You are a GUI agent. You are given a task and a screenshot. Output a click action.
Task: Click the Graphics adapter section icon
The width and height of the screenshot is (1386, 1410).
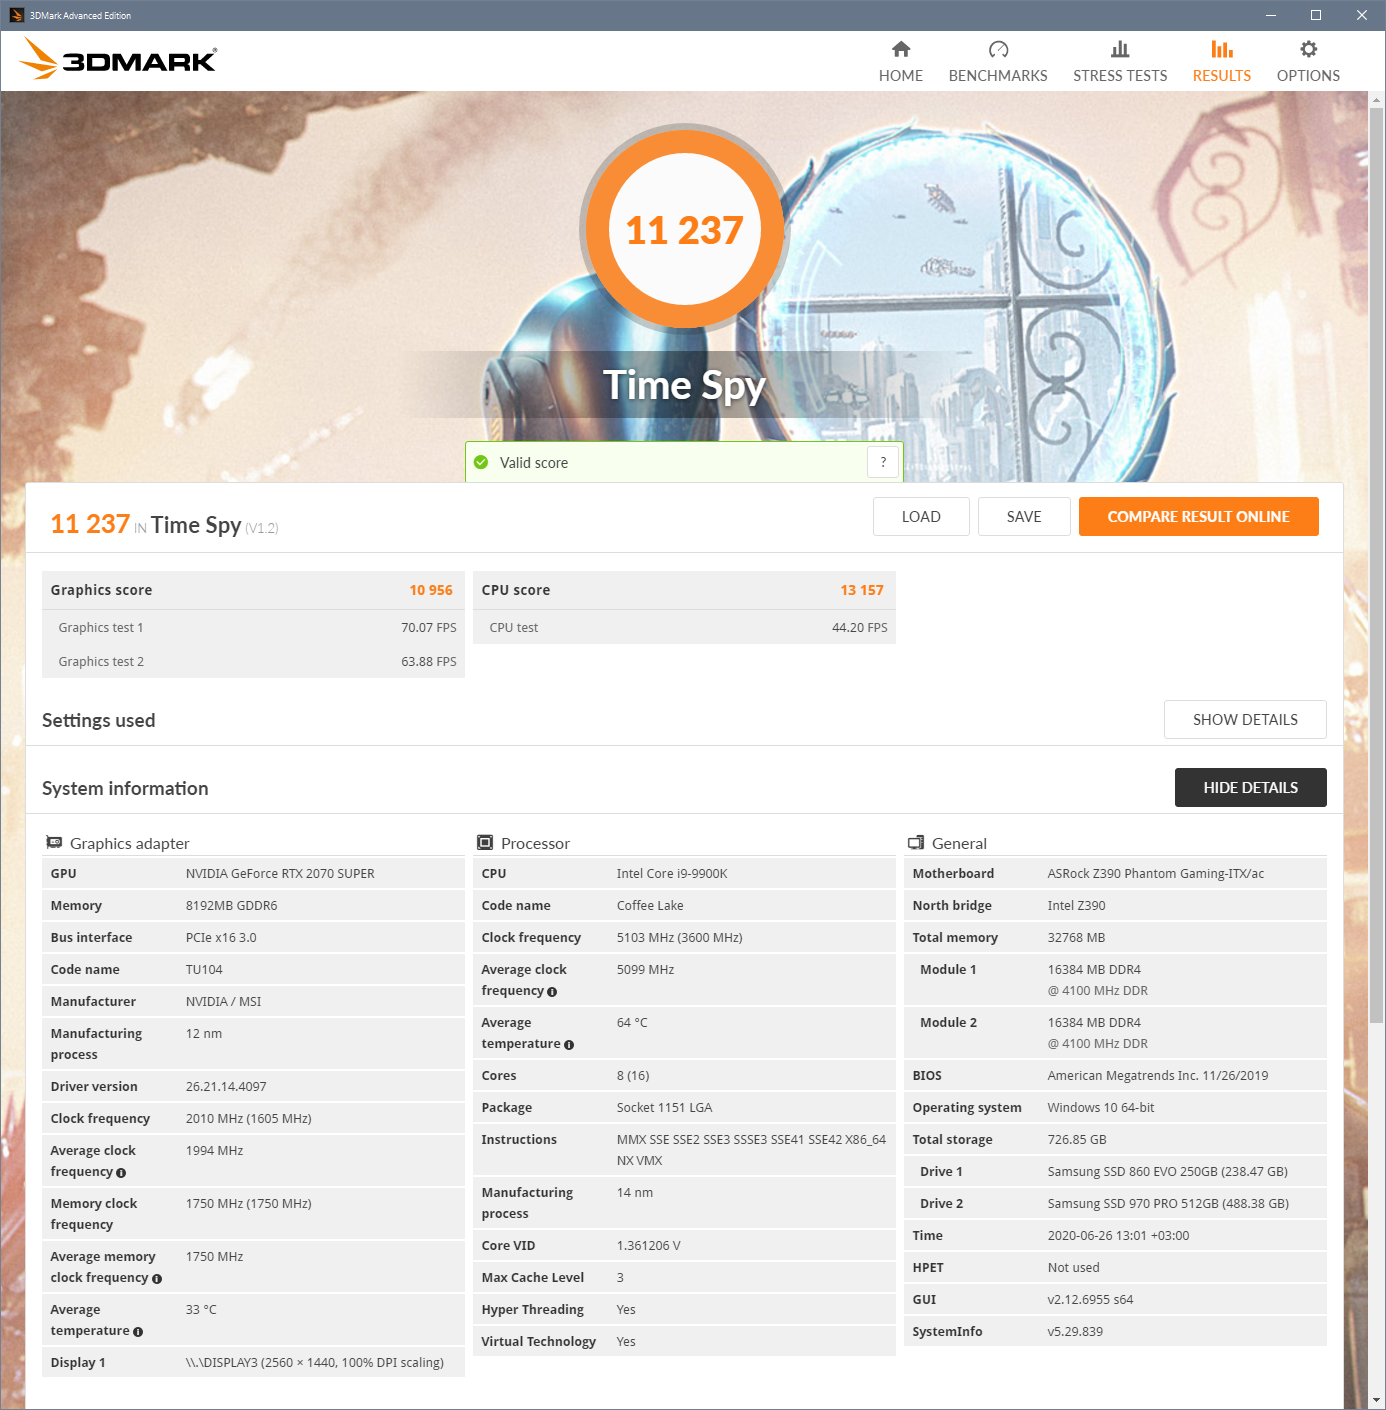coord(54,843)
